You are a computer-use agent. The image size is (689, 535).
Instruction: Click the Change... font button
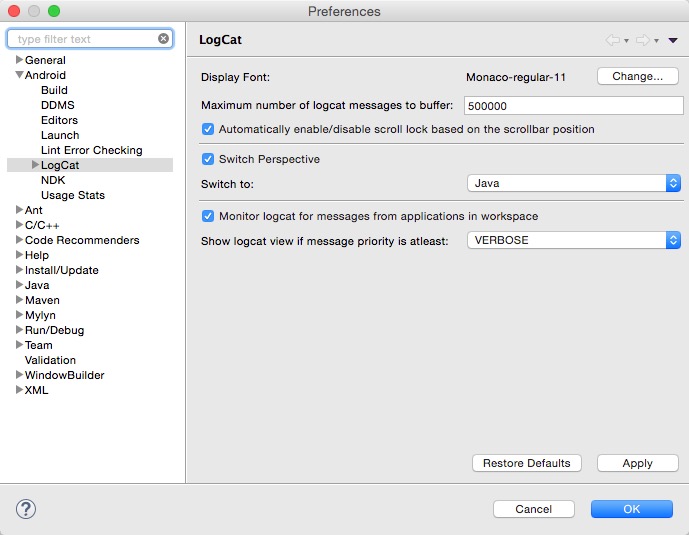tap(637, 76)
